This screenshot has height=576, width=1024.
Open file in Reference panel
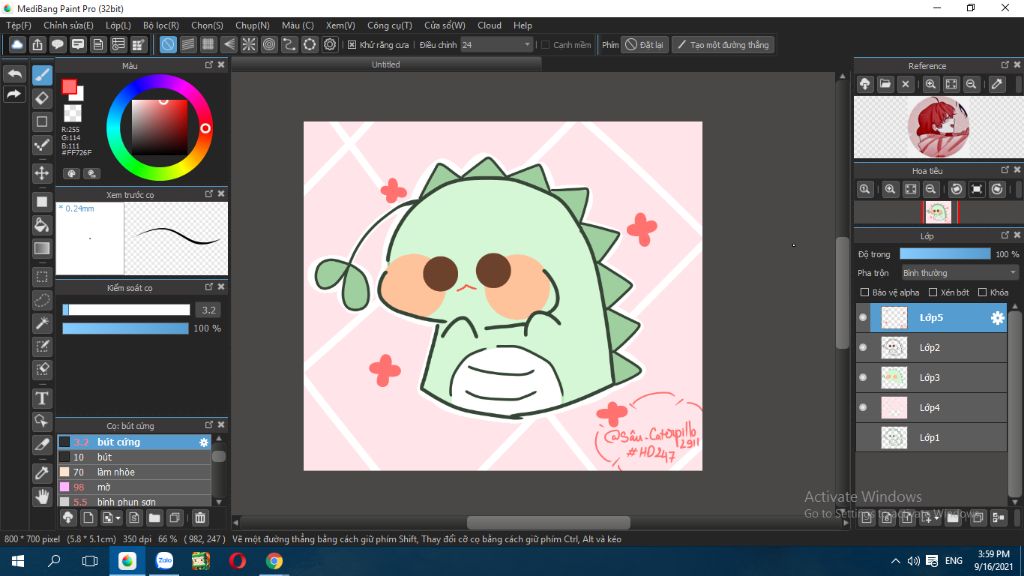(885, 84)
